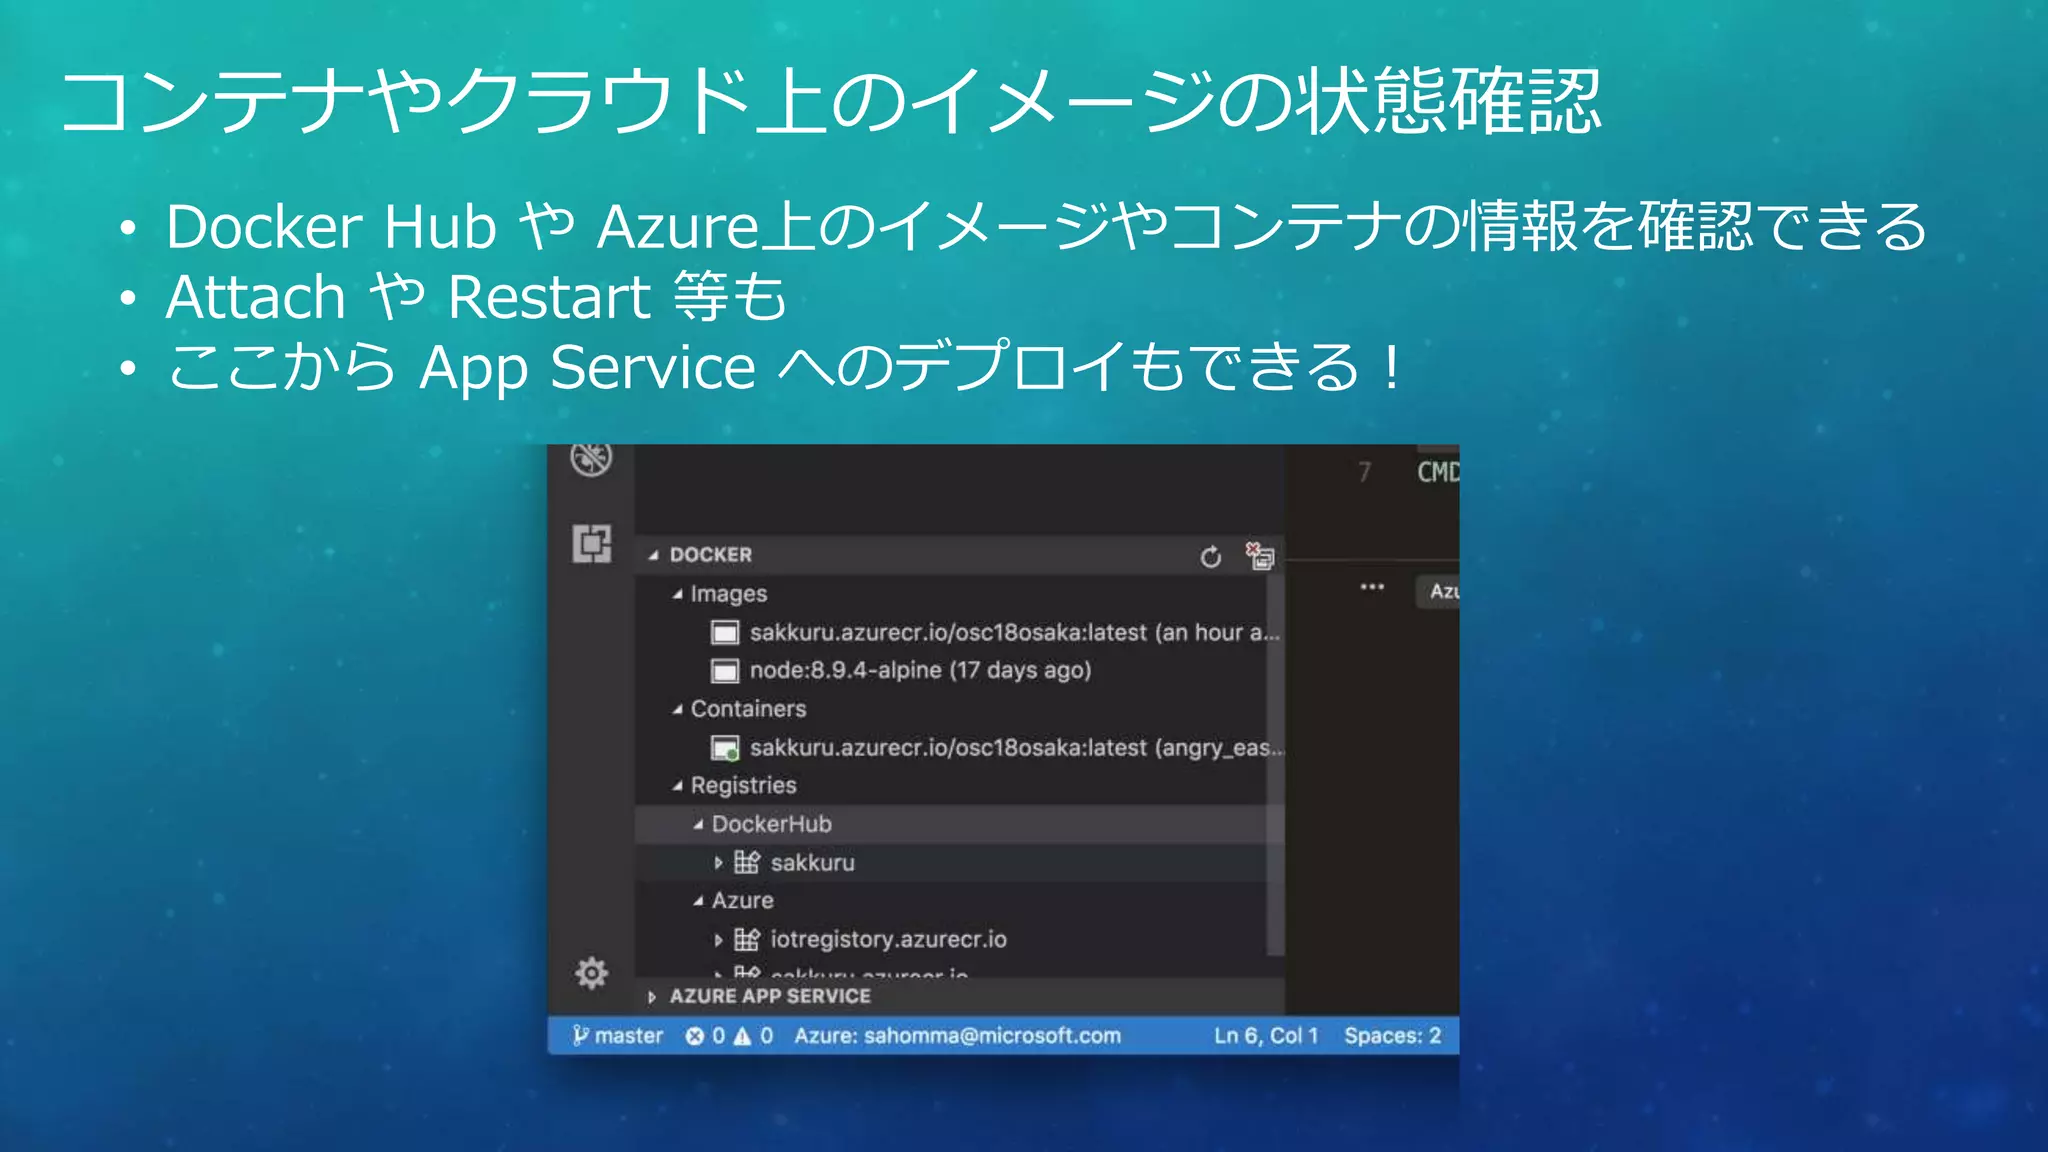
Task: Click the Docker tree vertical scrollbar
Action: tap(1275, 764)
